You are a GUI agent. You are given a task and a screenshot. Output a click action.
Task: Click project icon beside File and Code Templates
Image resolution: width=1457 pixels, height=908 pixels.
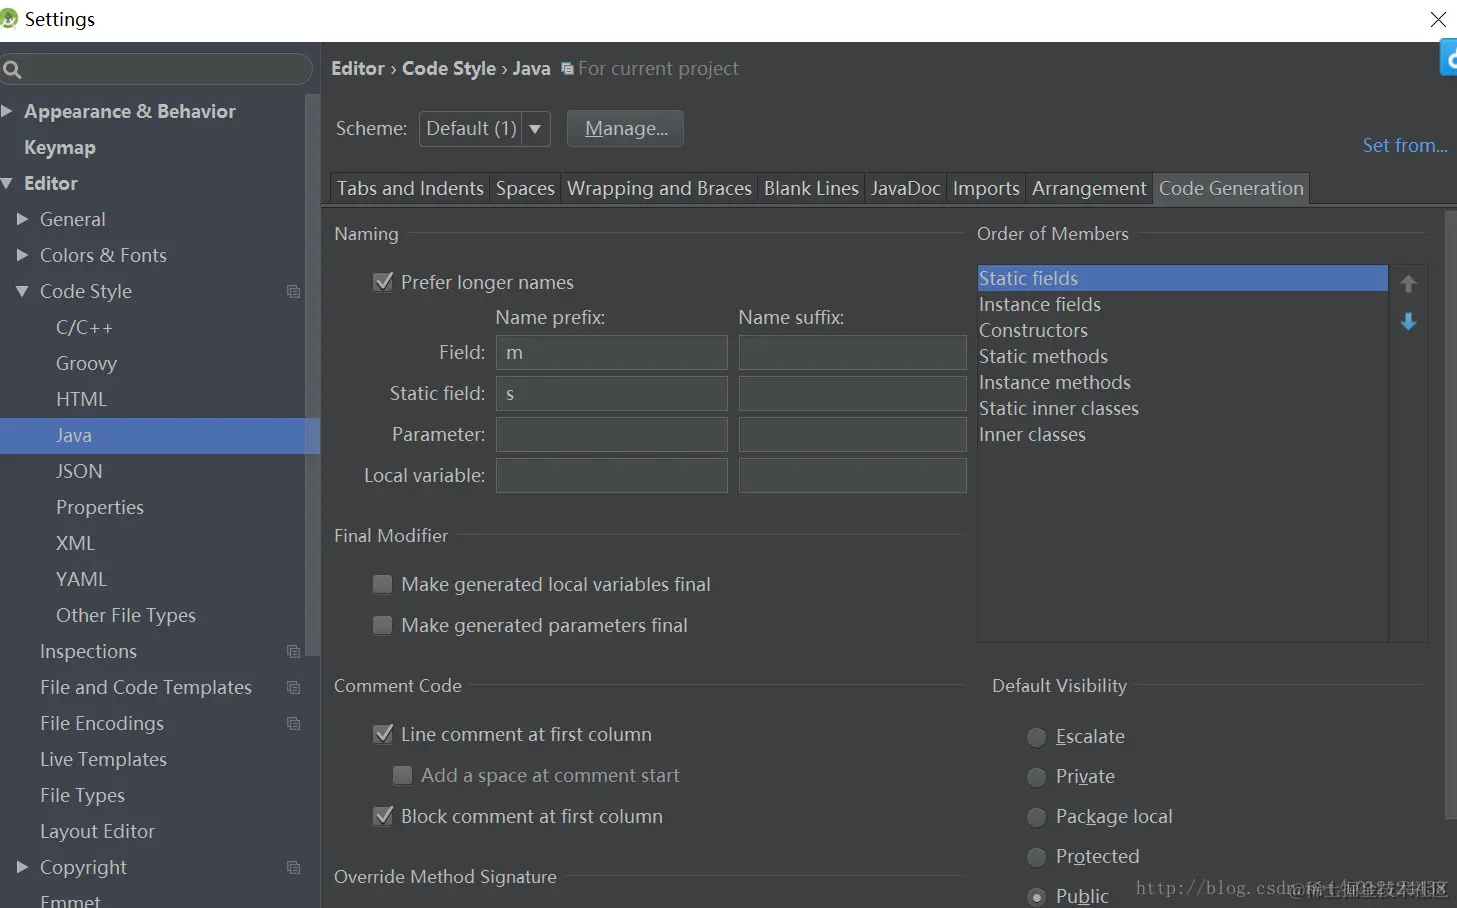293,688
